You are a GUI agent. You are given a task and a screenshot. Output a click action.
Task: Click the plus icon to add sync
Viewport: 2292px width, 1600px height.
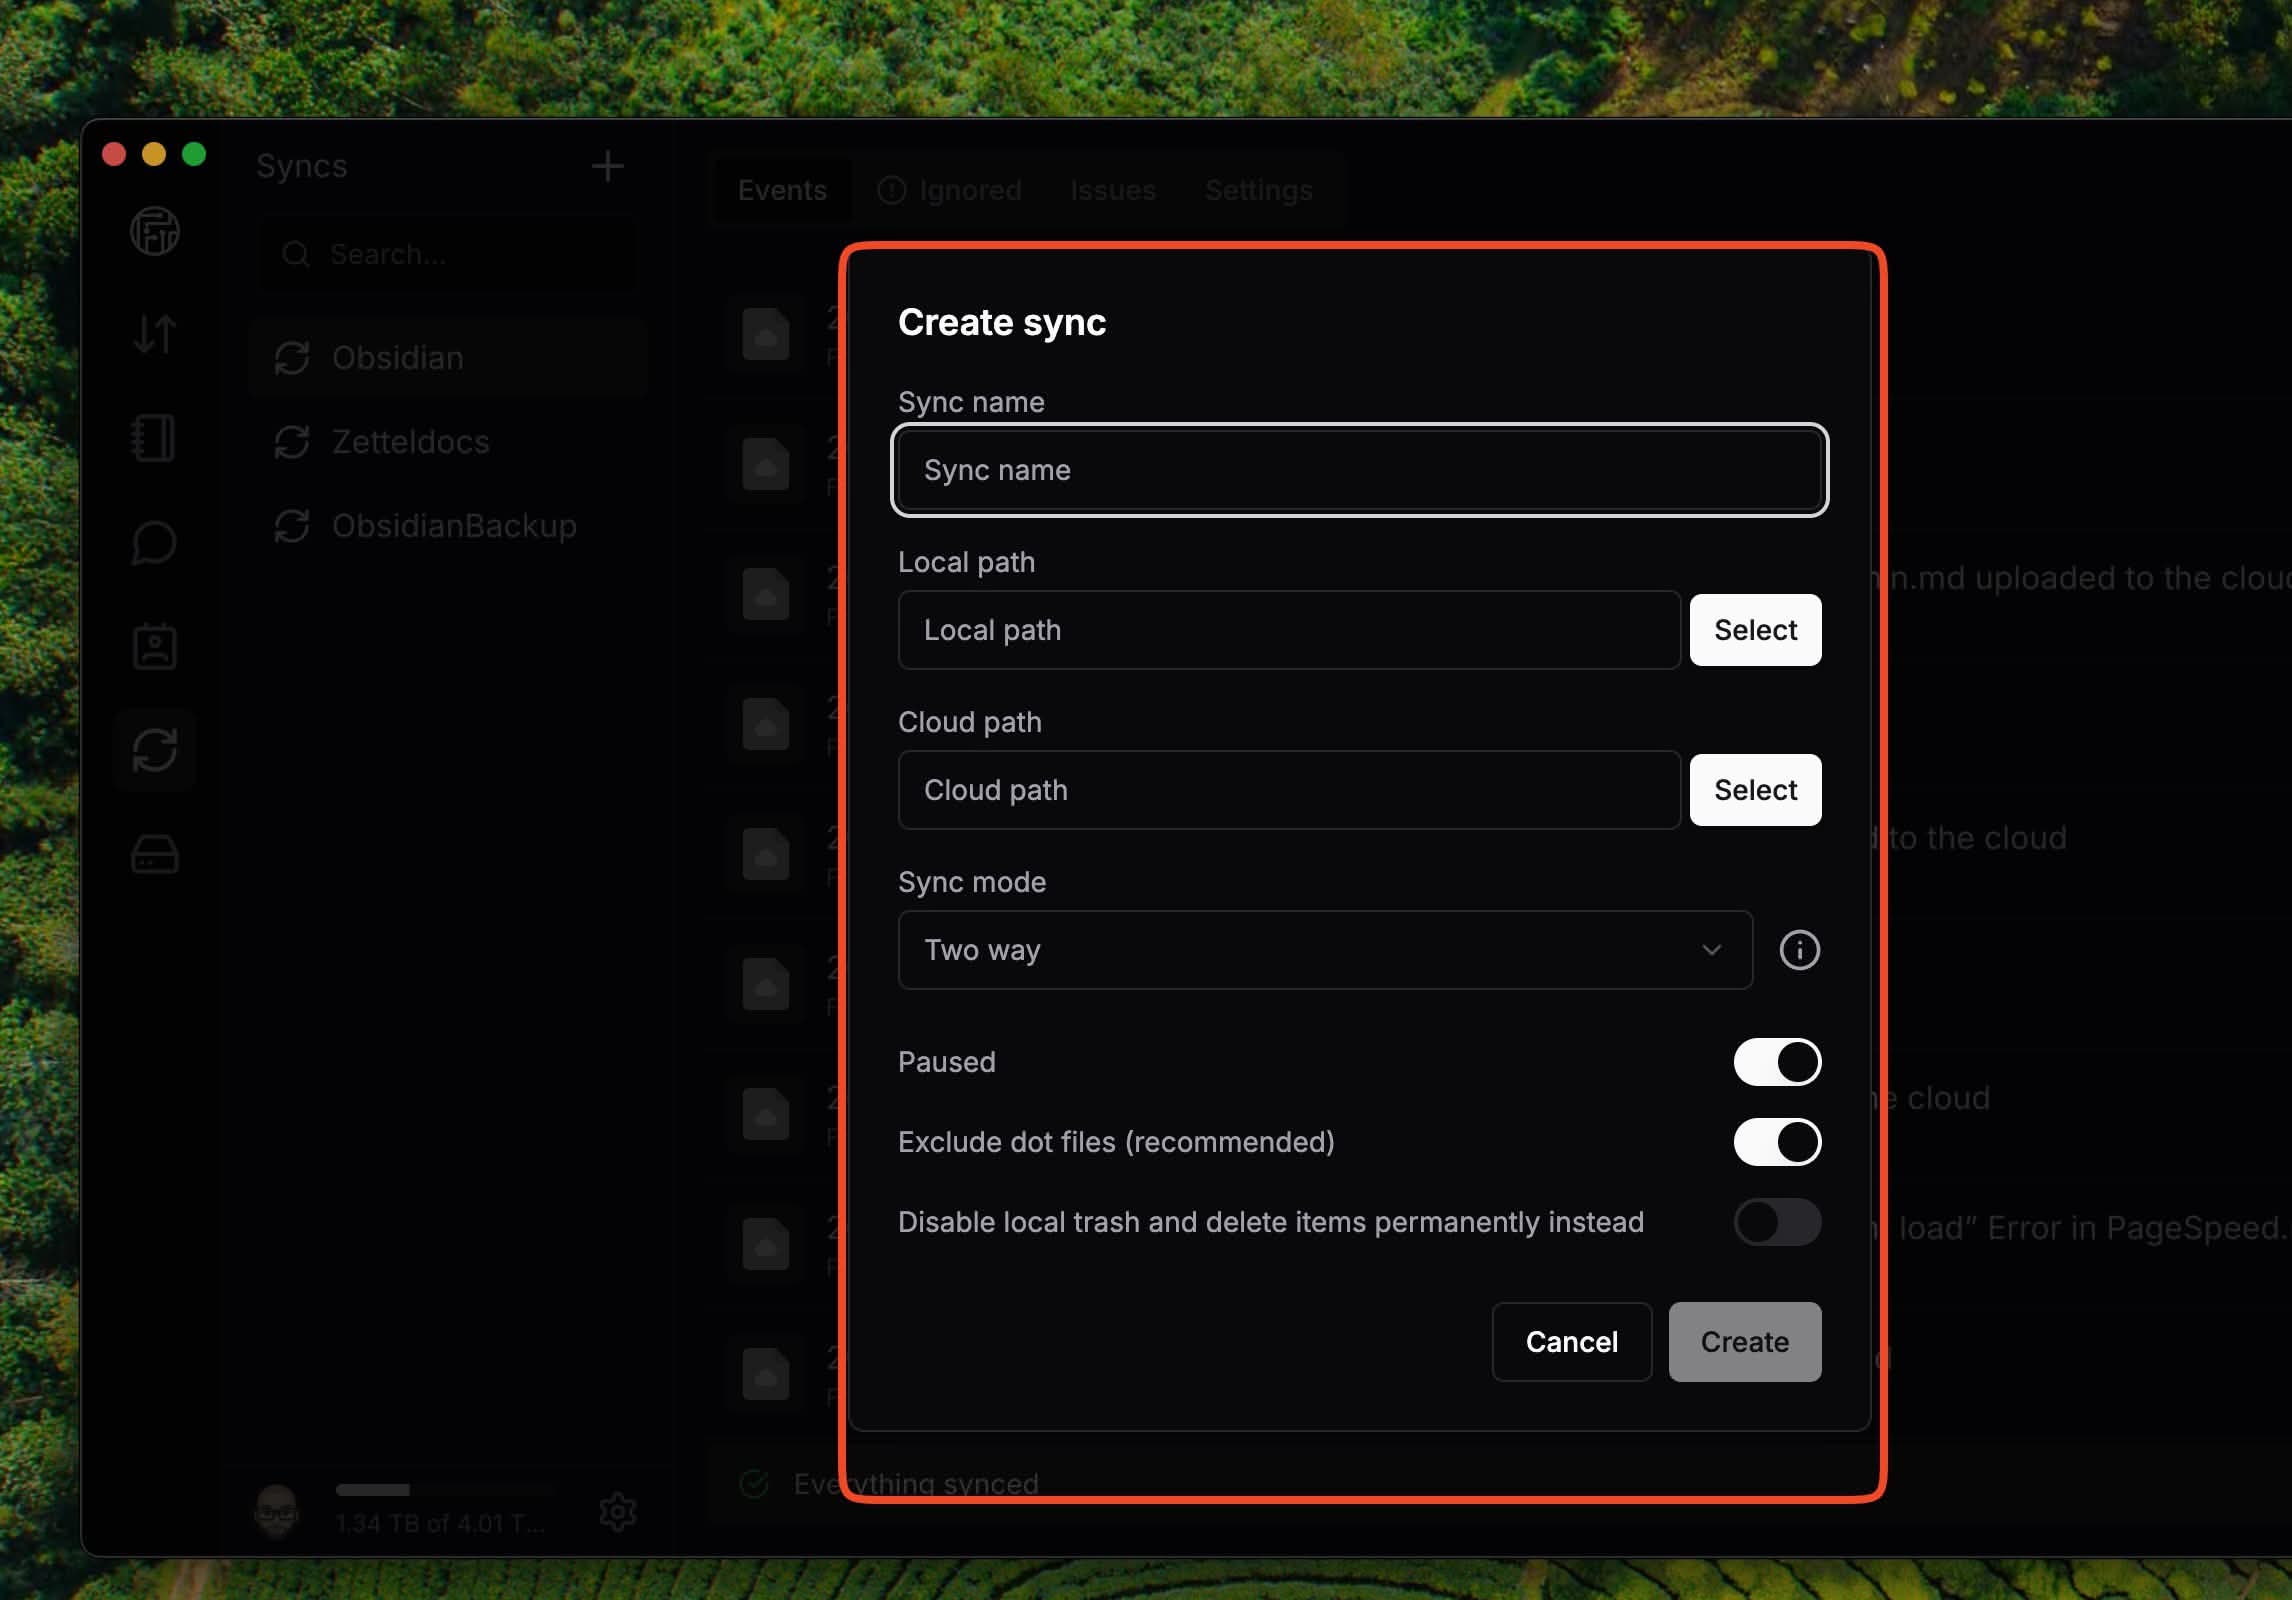pos(607,166)
